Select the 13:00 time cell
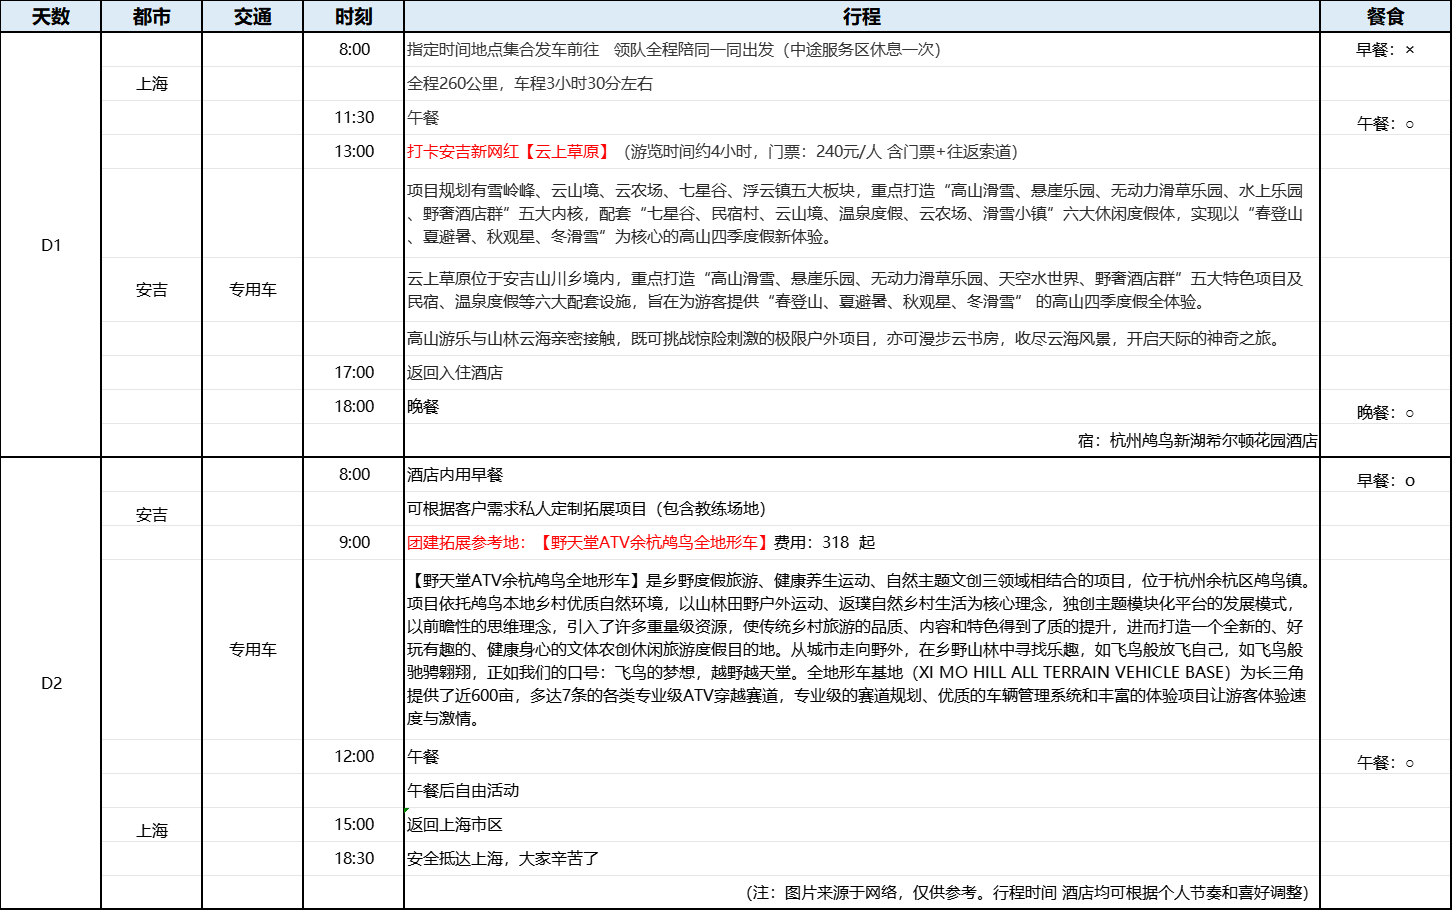 pos(354,152)
